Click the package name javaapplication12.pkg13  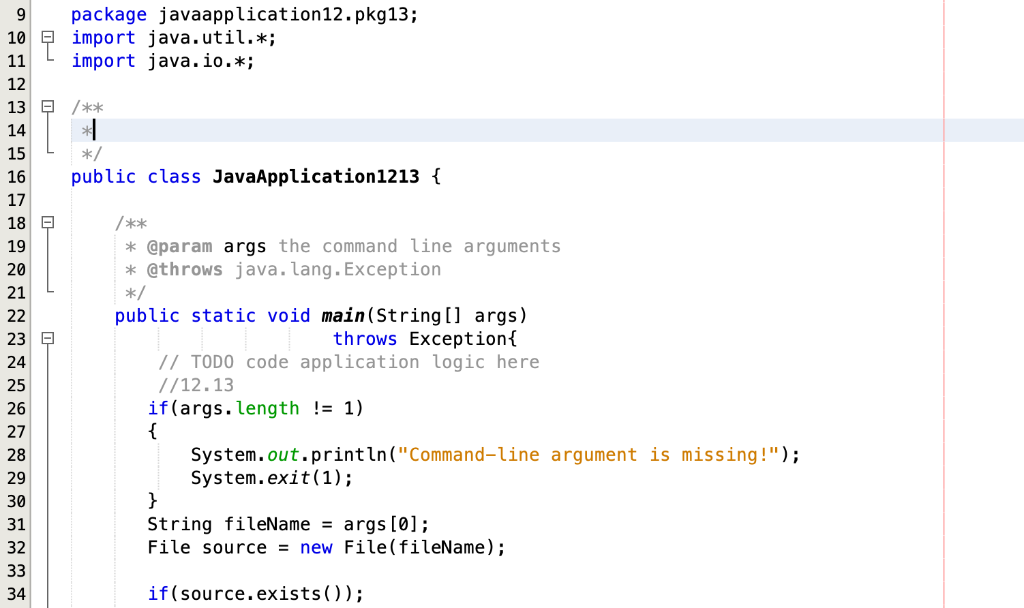point(283,14)
